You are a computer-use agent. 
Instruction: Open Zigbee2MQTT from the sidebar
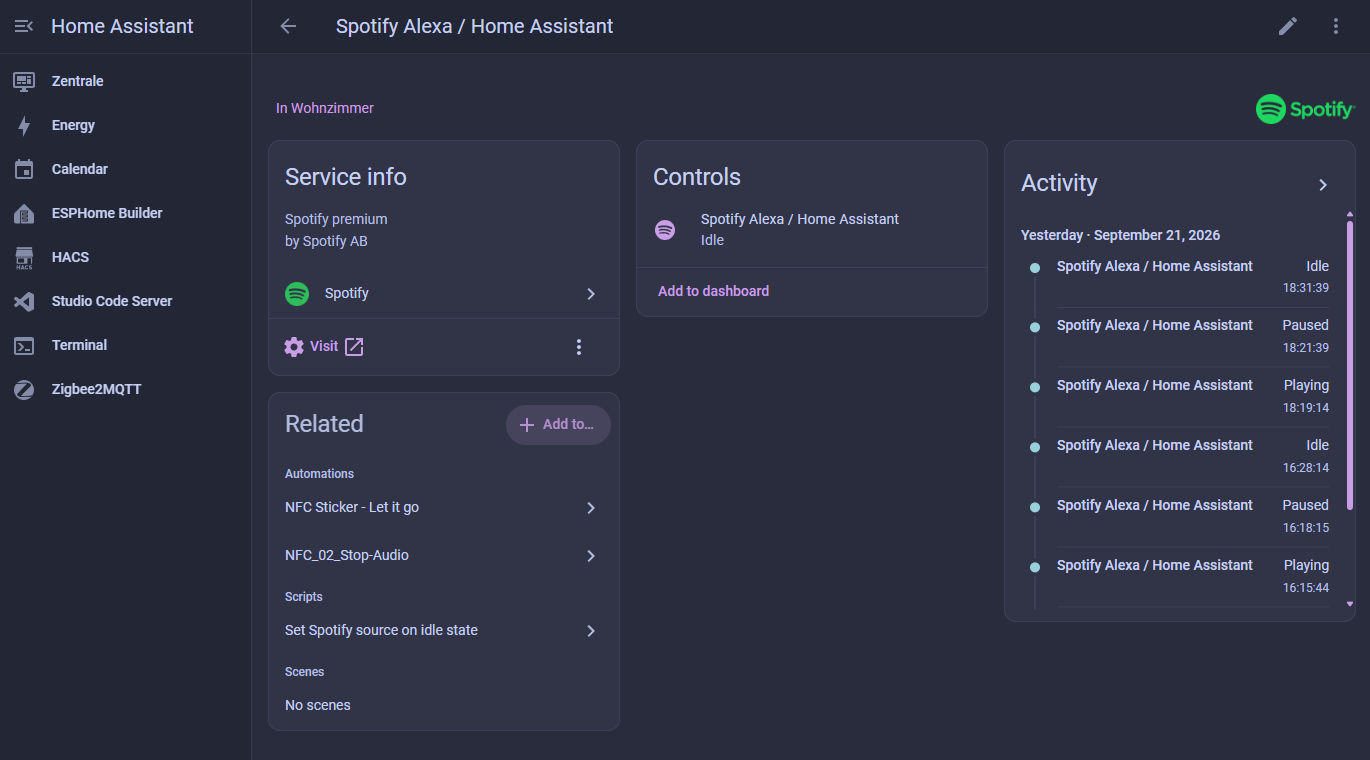[97, 389]
